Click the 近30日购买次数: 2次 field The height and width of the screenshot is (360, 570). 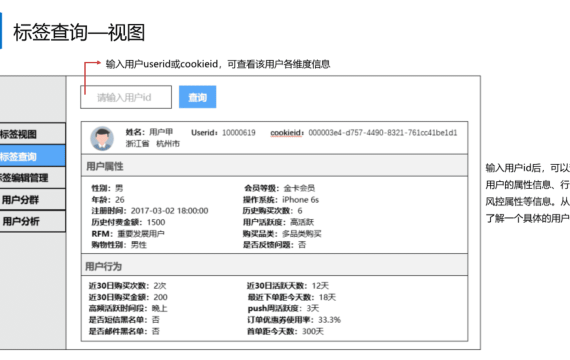tap(128, 285)
